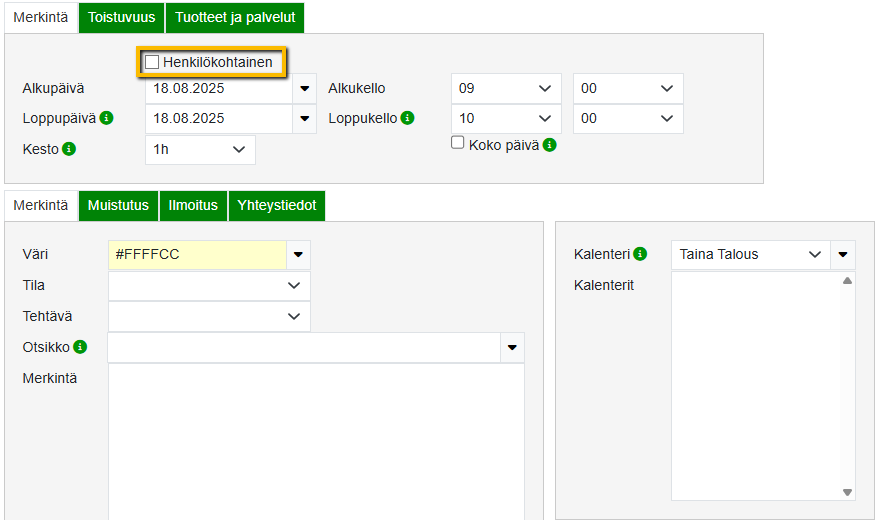Image resolution: width=876 pixels, height=520 pixels.
Task: Check the Koko päivä checkbox
Action: point(458,143)
